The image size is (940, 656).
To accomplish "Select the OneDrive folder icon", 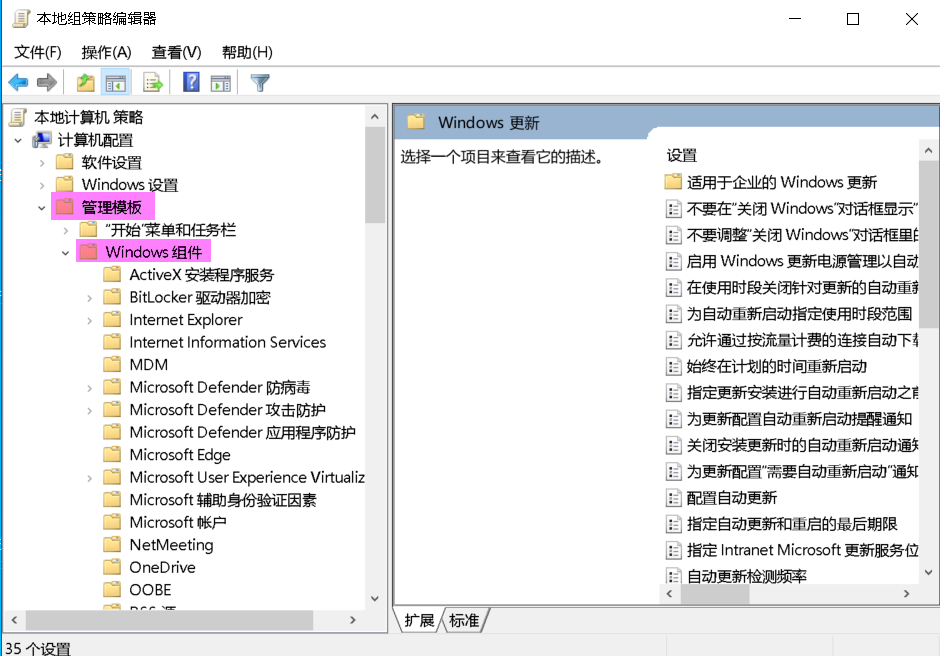I will [112, 567].
